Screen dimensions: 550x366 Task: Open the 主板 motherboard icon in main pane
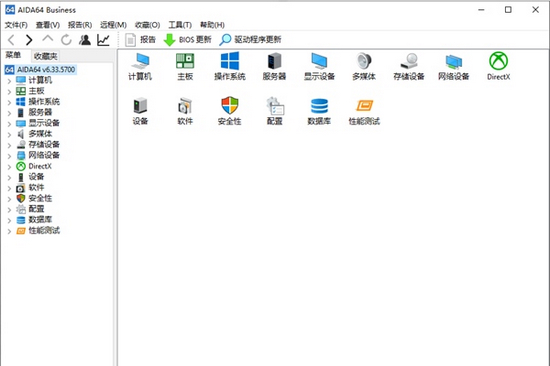click(x=185, y=66)
